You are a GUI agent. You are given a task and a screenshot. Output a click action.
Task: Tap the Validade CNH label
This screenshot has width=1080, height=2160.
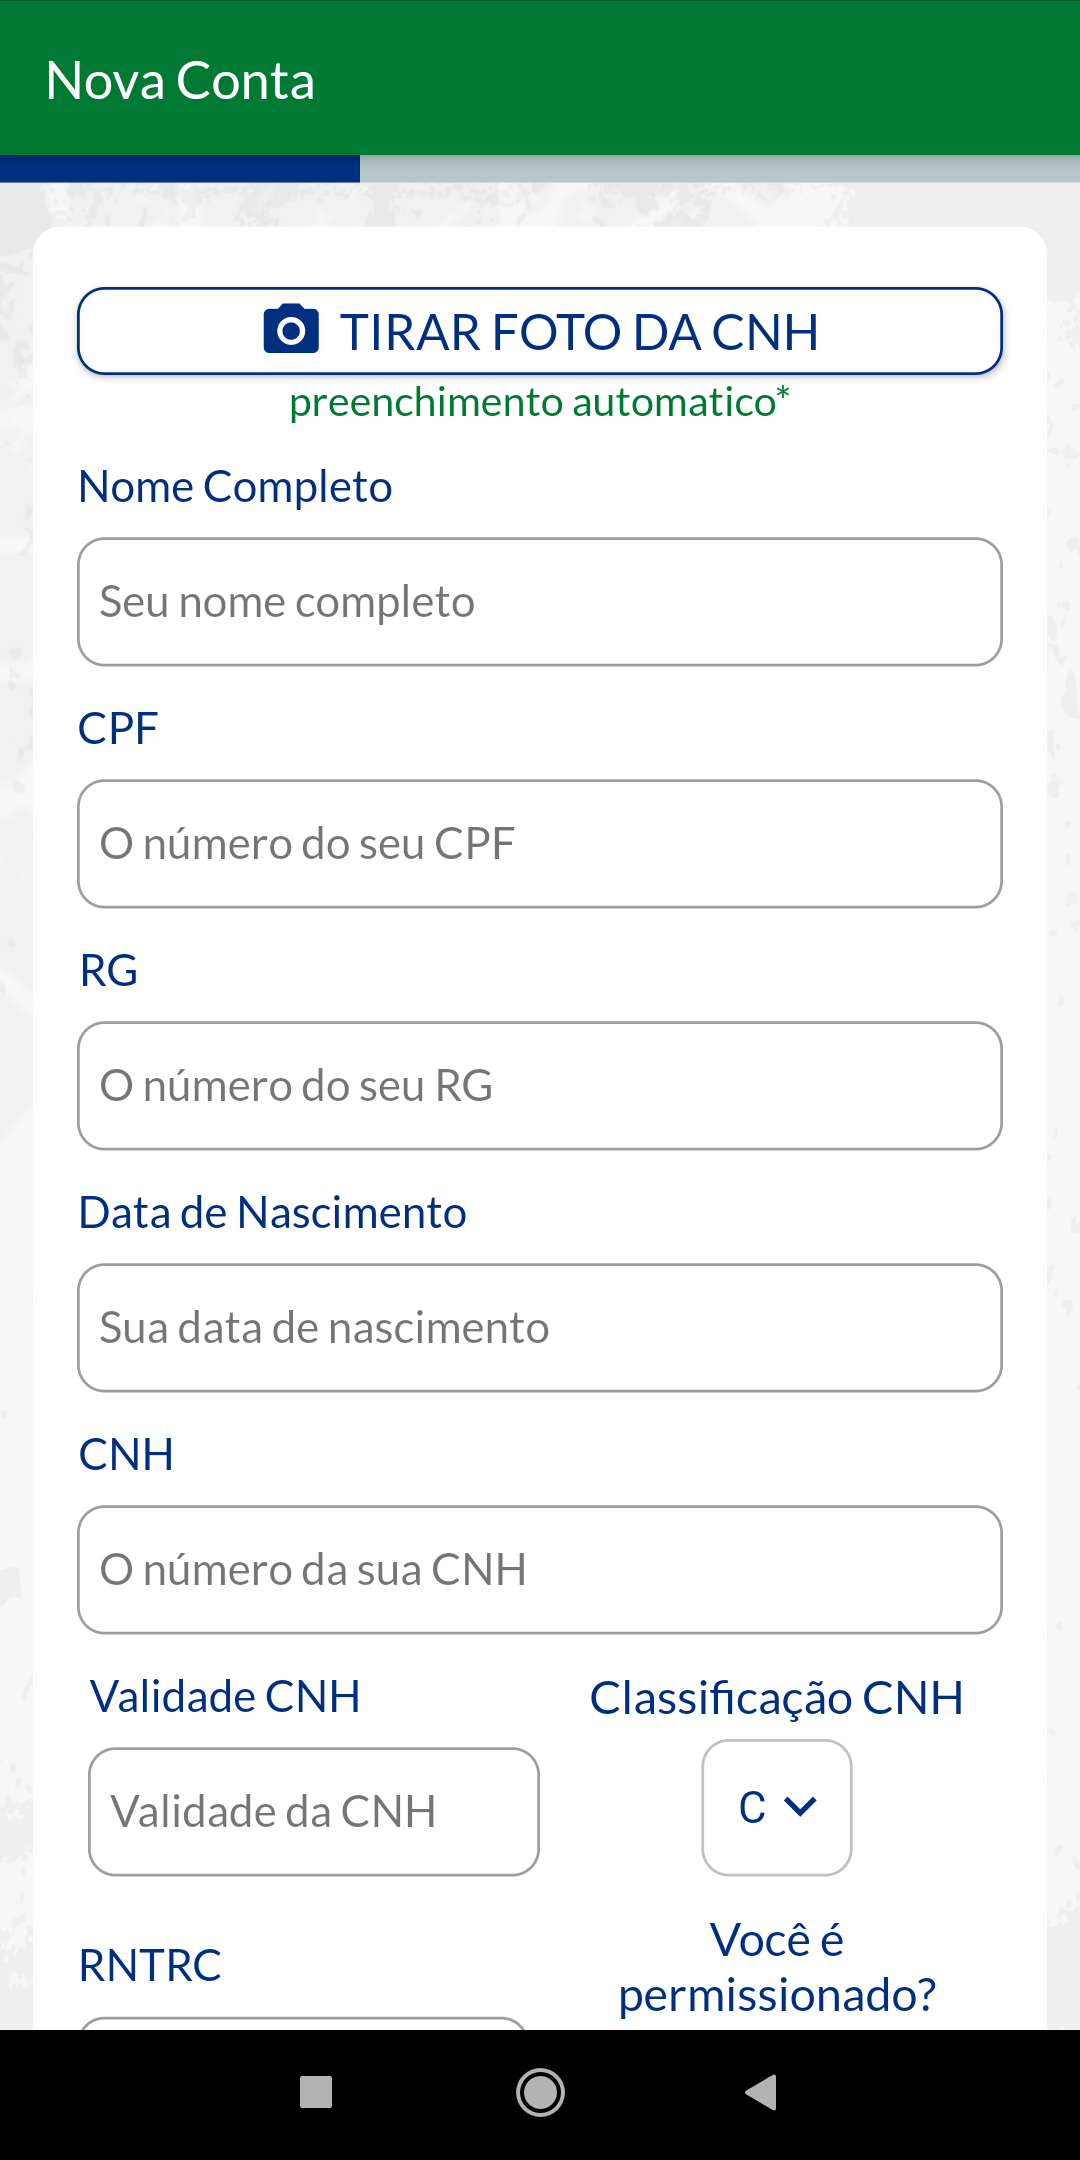(x=225, y=1697)
